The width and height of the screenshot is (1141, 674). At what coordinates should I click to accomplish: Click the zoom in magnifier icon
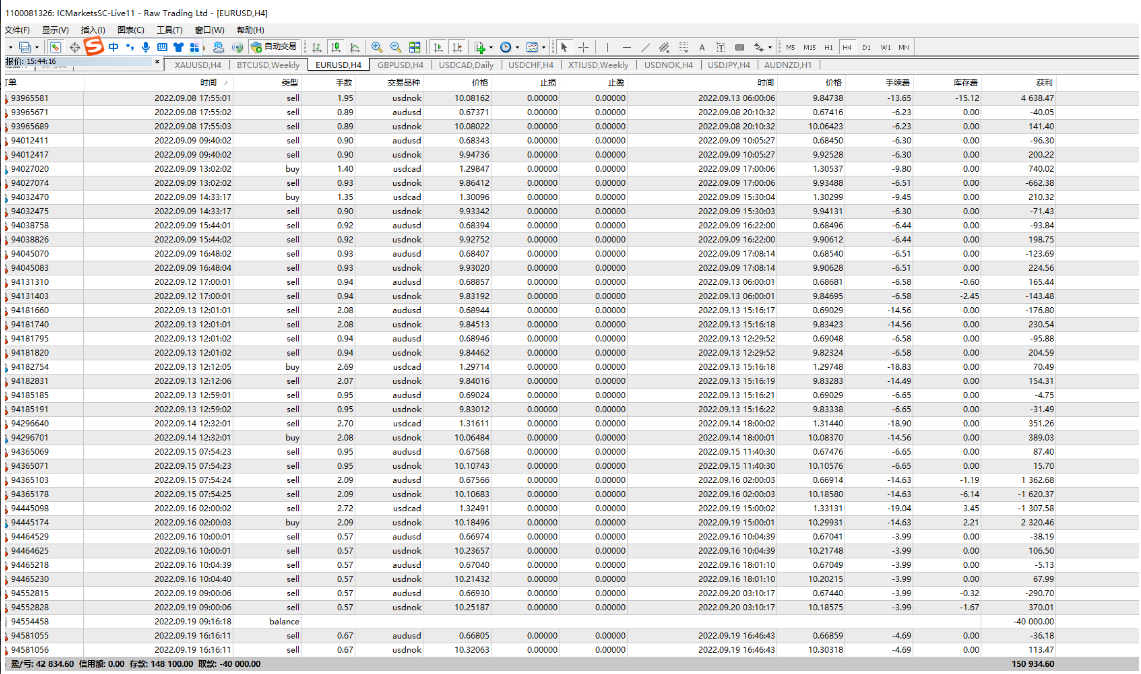(377, 47)
